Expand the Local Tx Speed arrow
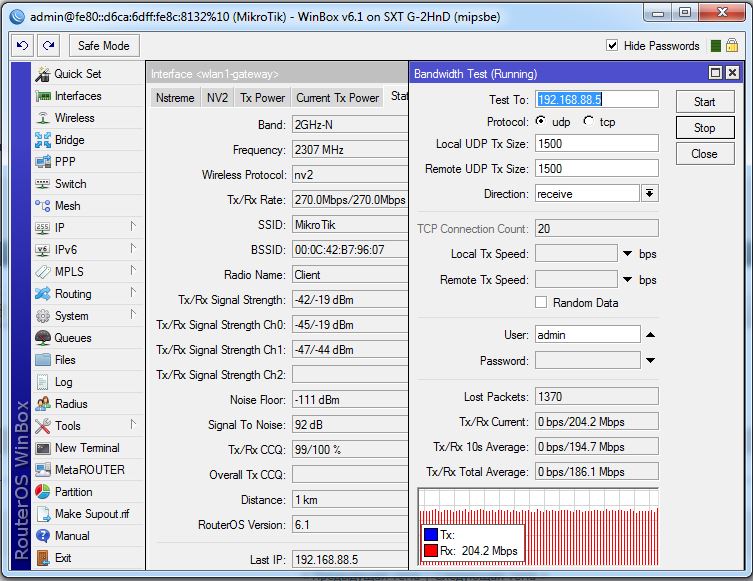Viewport: 753px width, 581px height. pyautogui.click(x=628, y=254)
